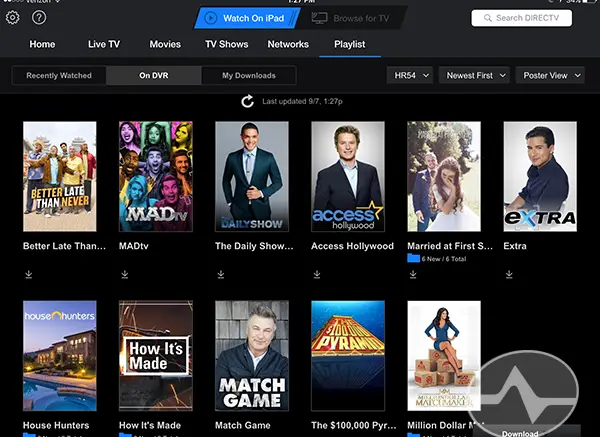Open the MADtv poster
The width and height of the screenshot is (600, 437).
pos(156,176)
